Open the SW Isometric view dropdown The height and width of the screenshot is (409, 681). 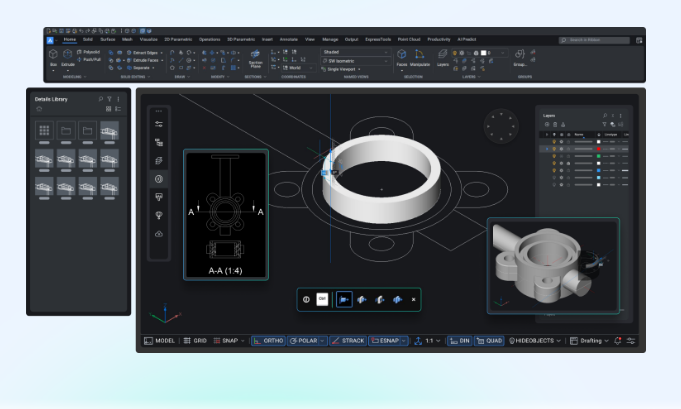[x=355, y=61]
